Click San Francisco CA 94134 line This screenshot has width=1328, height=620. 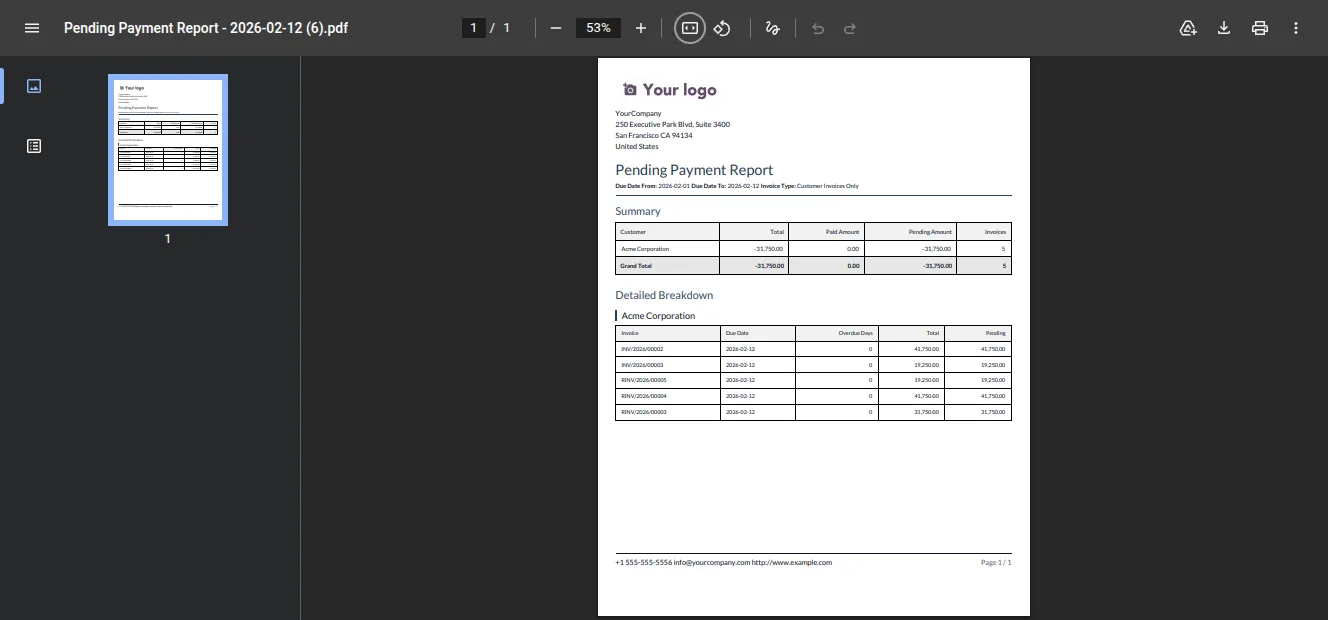click(654, 135)
